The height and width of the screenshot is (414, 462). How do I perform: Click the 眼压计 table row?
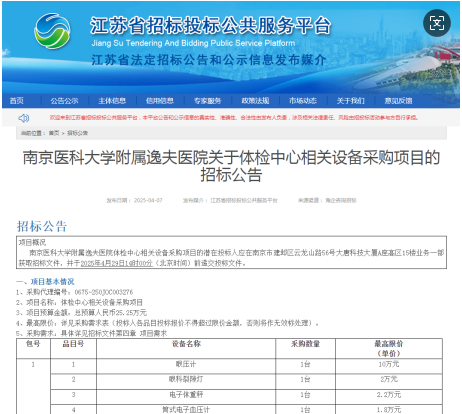click(246, 364)
